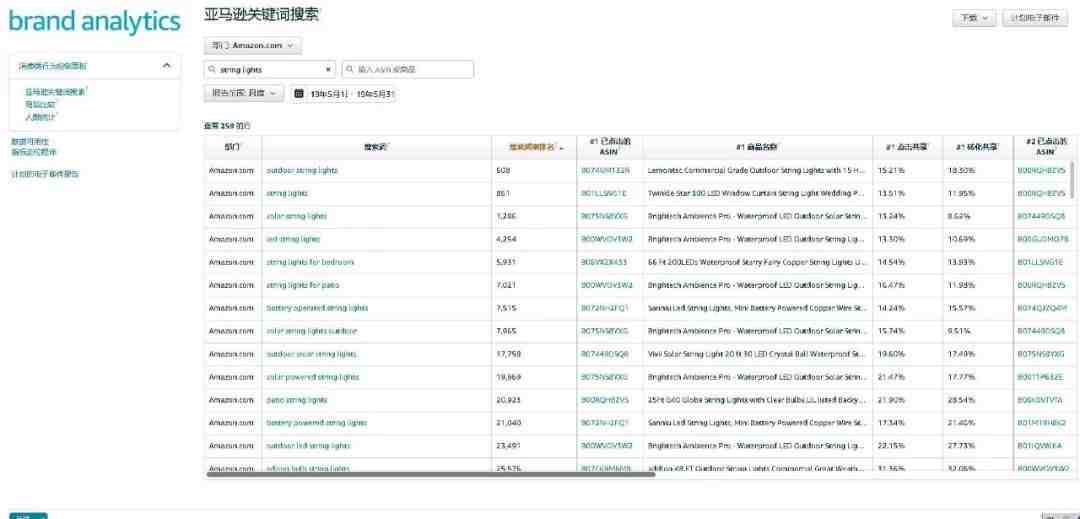Open #2 clicked ASIN in led string lights row
This screenshot has height=519, width=1080.
click(1043, 239)
